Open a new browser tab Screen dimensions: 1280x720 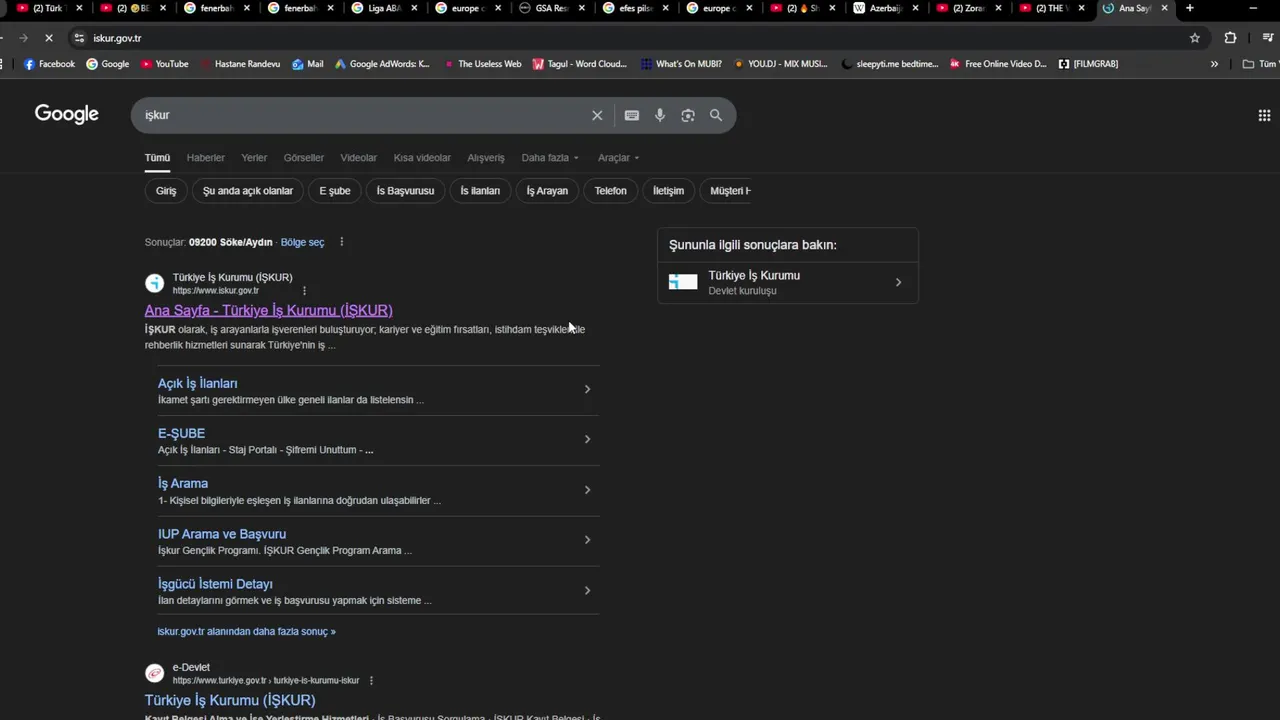(1189, 8)
